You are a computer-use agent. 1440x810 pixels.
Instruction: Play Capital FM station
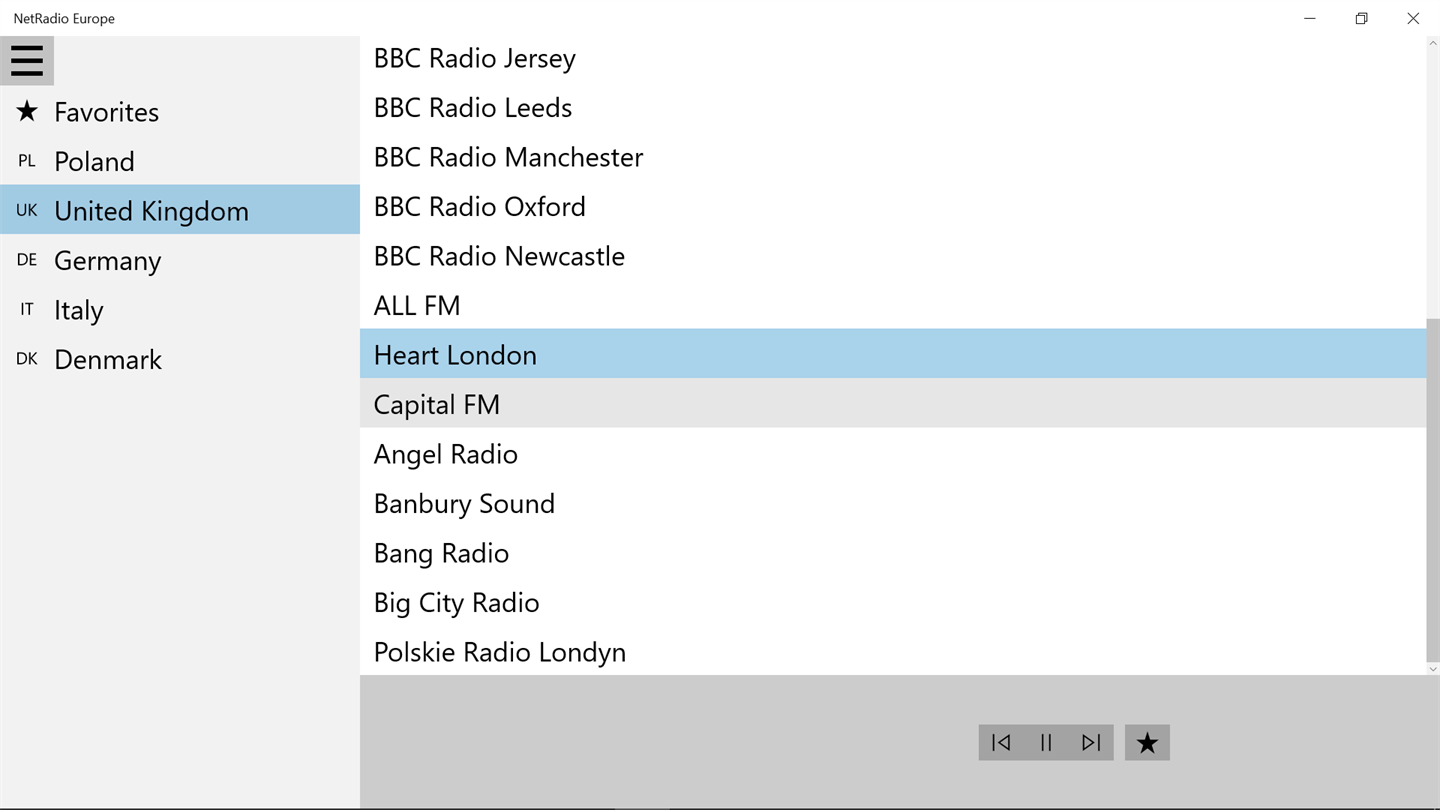pyautogui.click(x=436, y=404)
